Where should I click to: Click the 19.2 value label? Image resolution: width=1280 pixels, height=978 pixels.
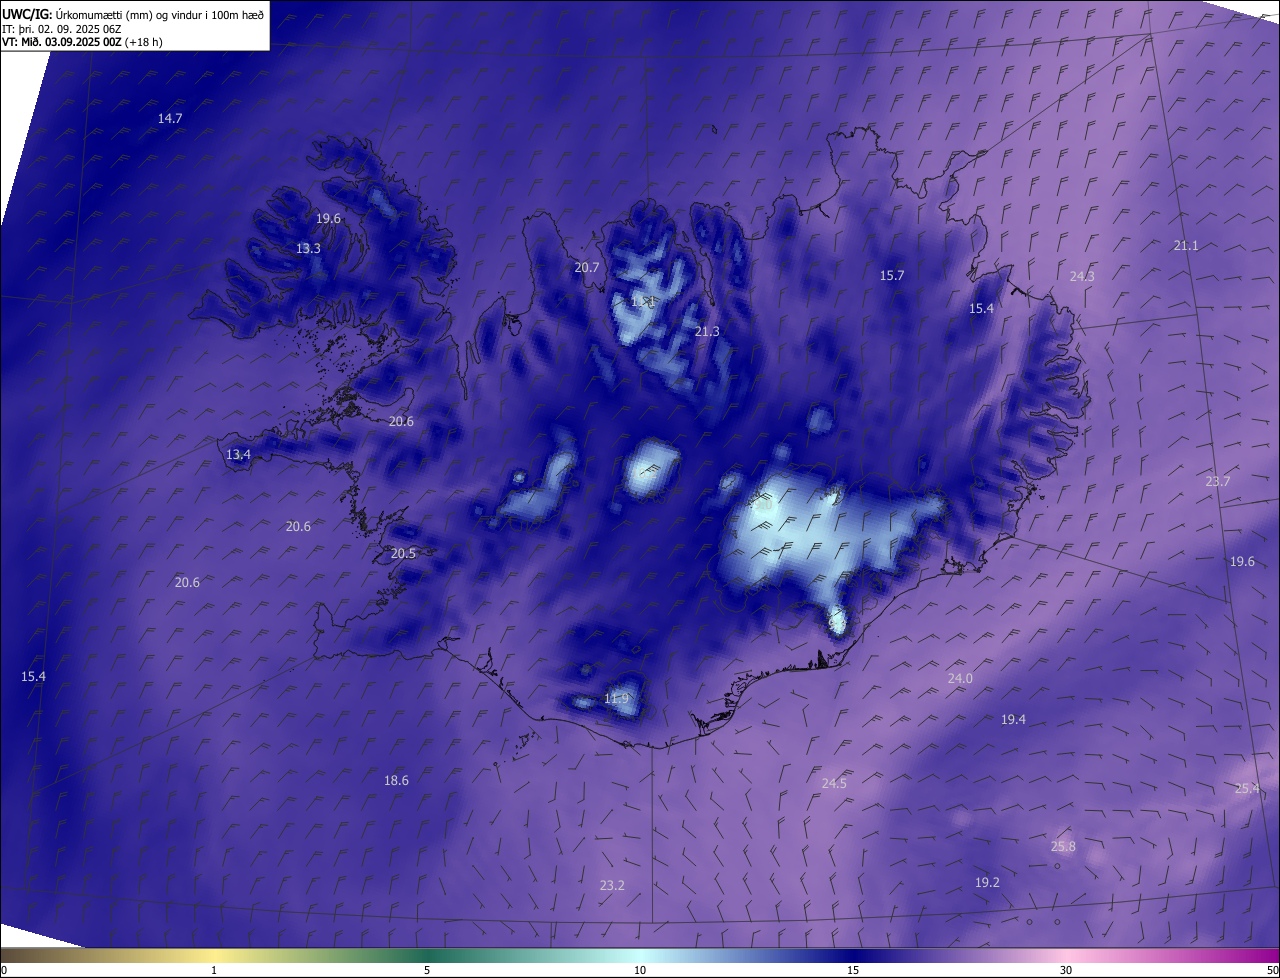(987, 882)
